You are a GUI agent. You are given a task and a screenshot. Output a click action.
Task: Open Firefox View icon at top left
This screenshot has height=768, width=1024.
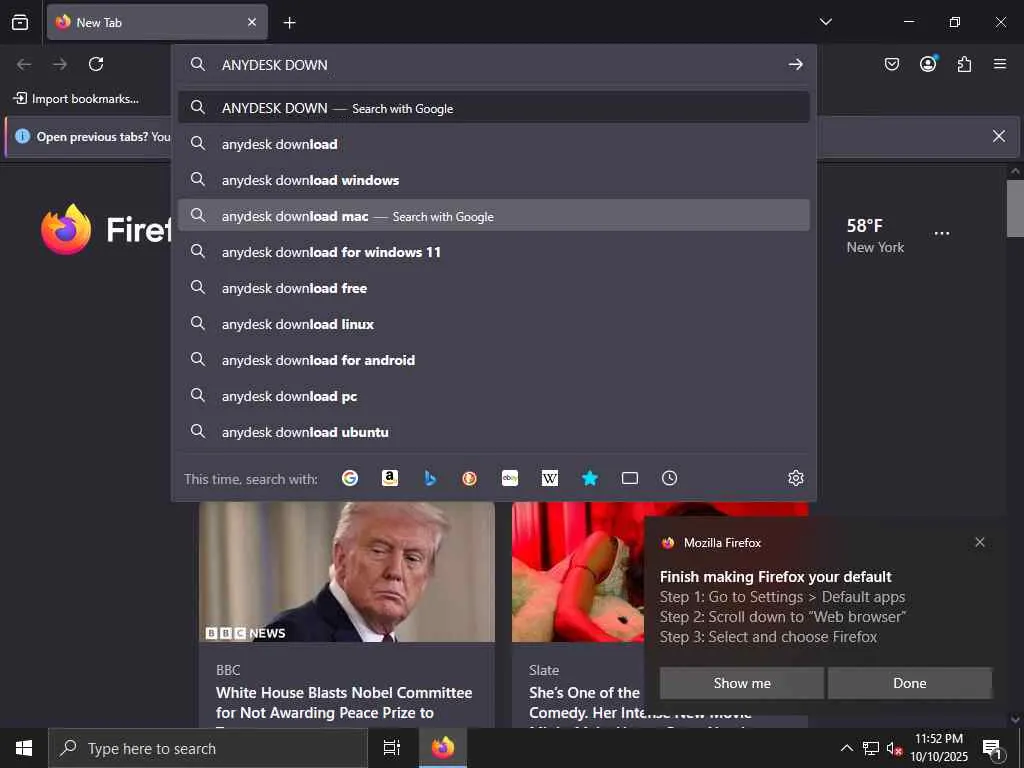click(20, 22)
